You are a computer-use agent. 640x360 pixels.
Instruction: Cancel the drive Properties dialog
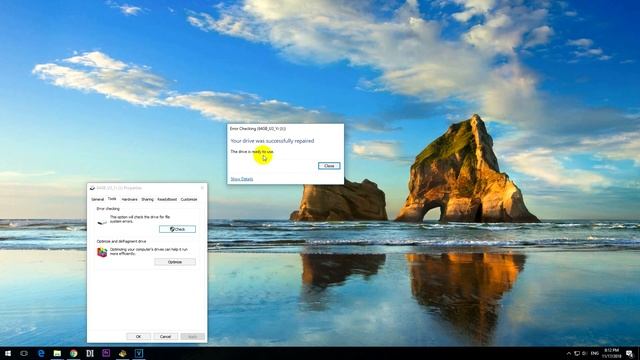pyautogui.click(x=165, y=337)
